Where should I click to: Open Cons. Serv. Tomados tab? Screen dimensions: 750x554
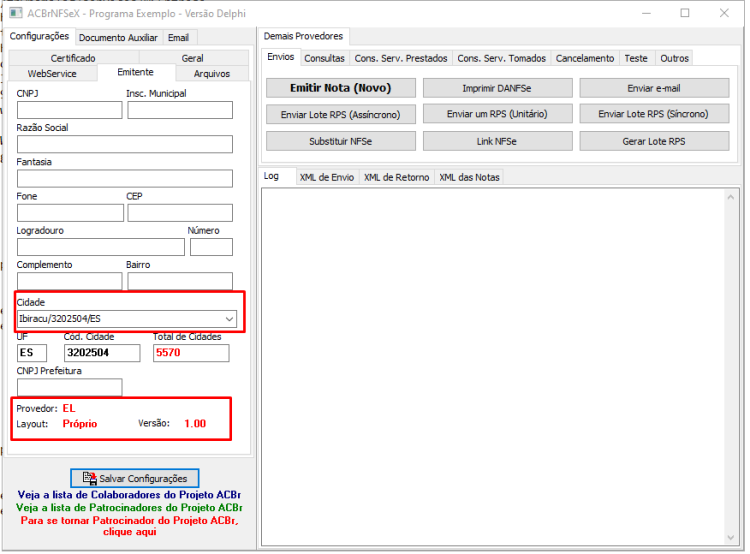(x=501, y=58)
